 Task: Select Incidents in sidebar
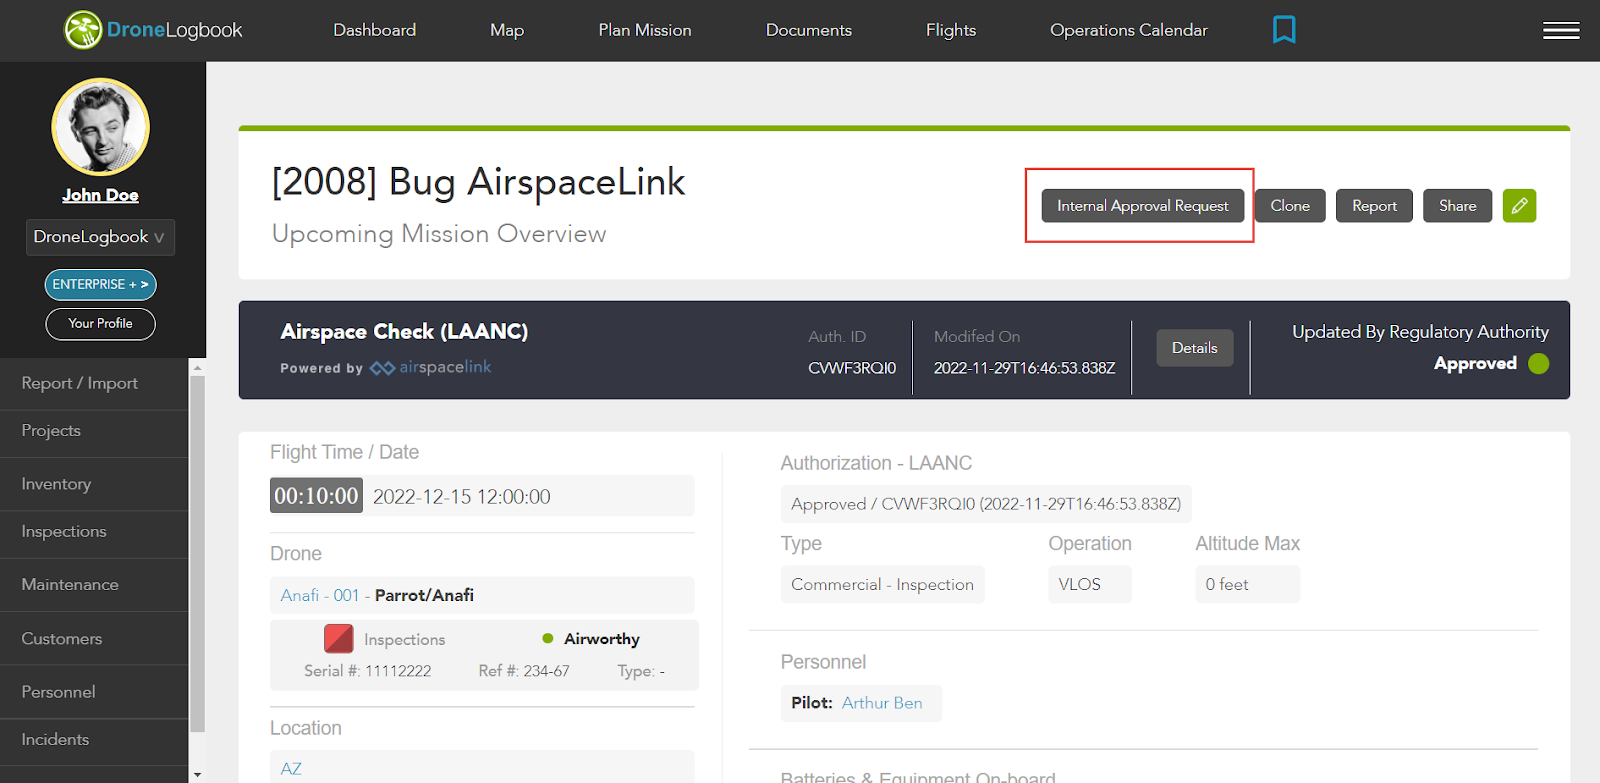tap(94, 740)
